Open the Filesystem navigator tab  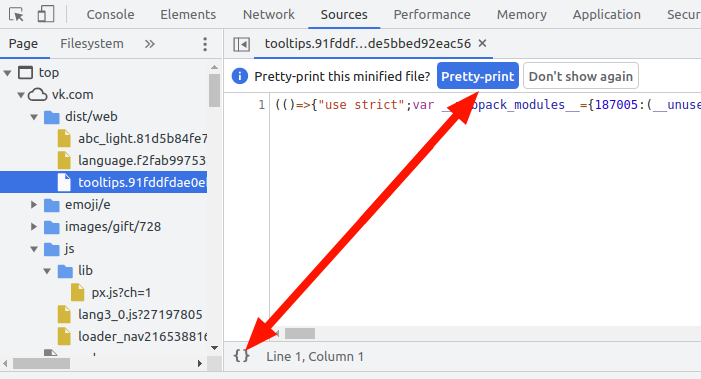point(92,43)
